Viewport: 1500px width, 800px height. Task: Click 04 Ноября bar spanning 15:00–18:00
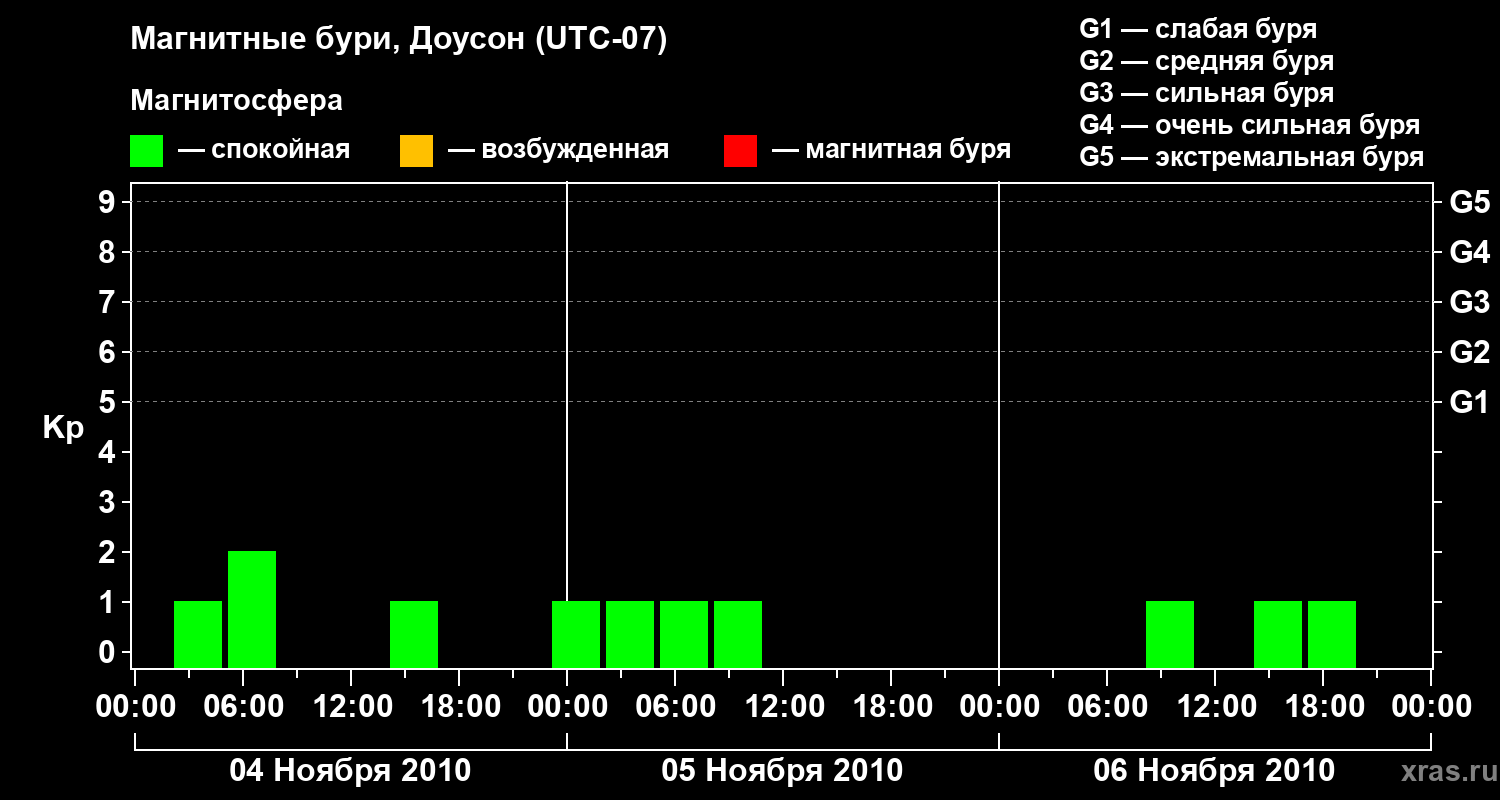[414, 634]
